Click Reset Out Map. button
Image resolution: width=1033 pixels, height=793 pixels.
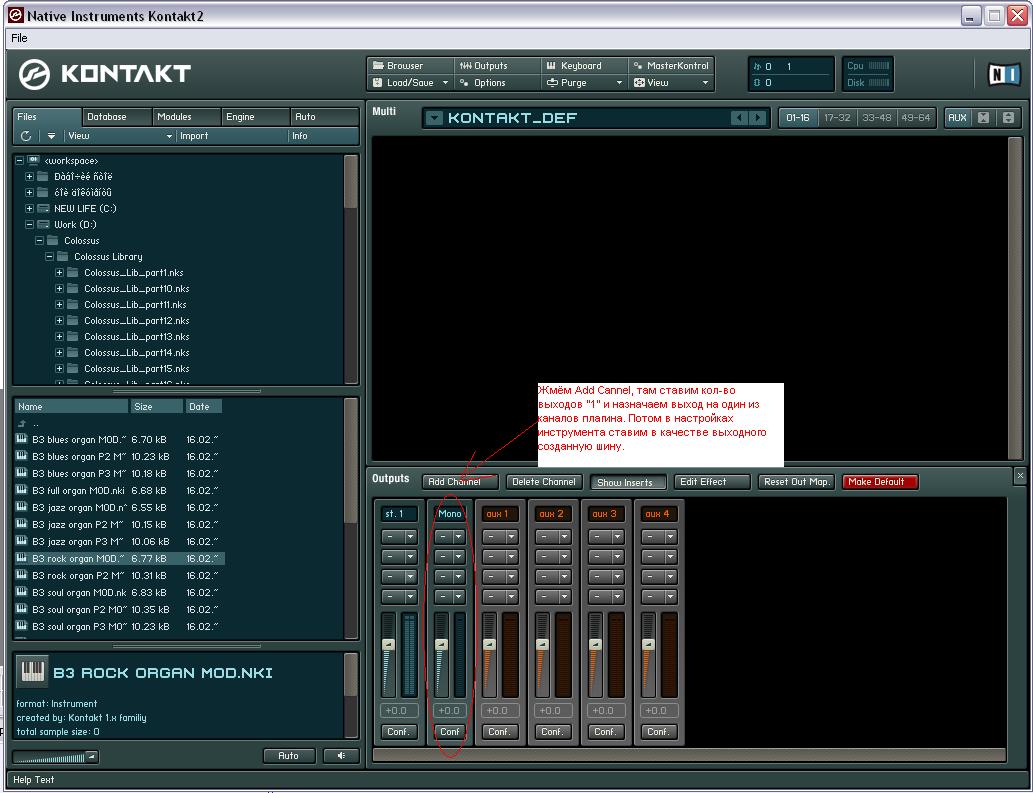point(796,482)
